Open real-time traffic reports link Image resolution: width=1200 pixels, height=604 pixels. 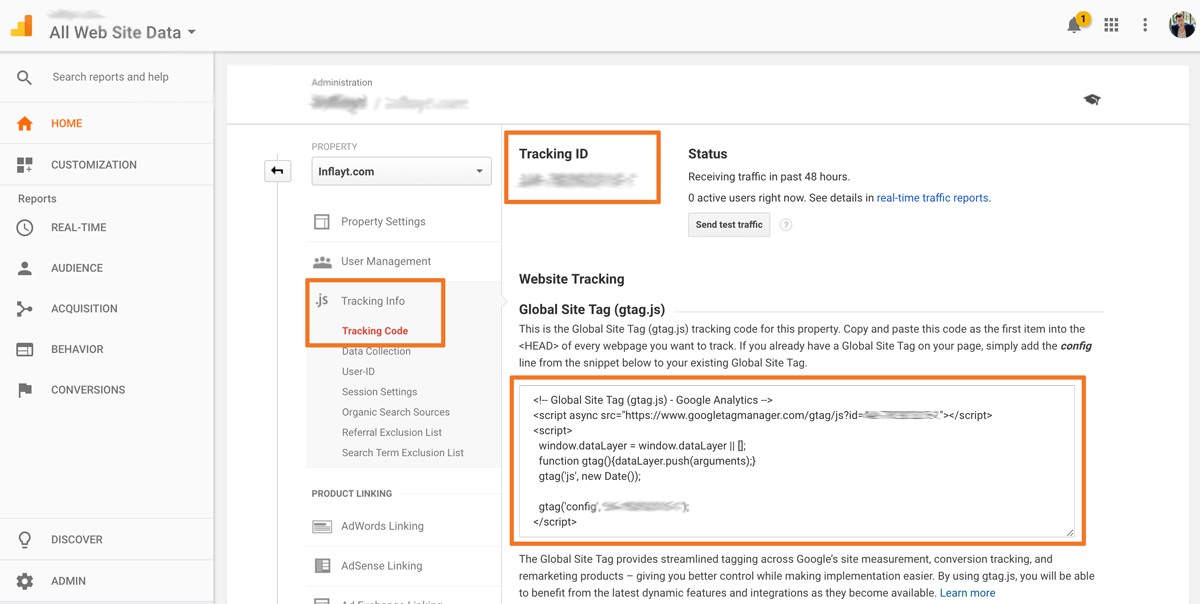coord(932,198)
